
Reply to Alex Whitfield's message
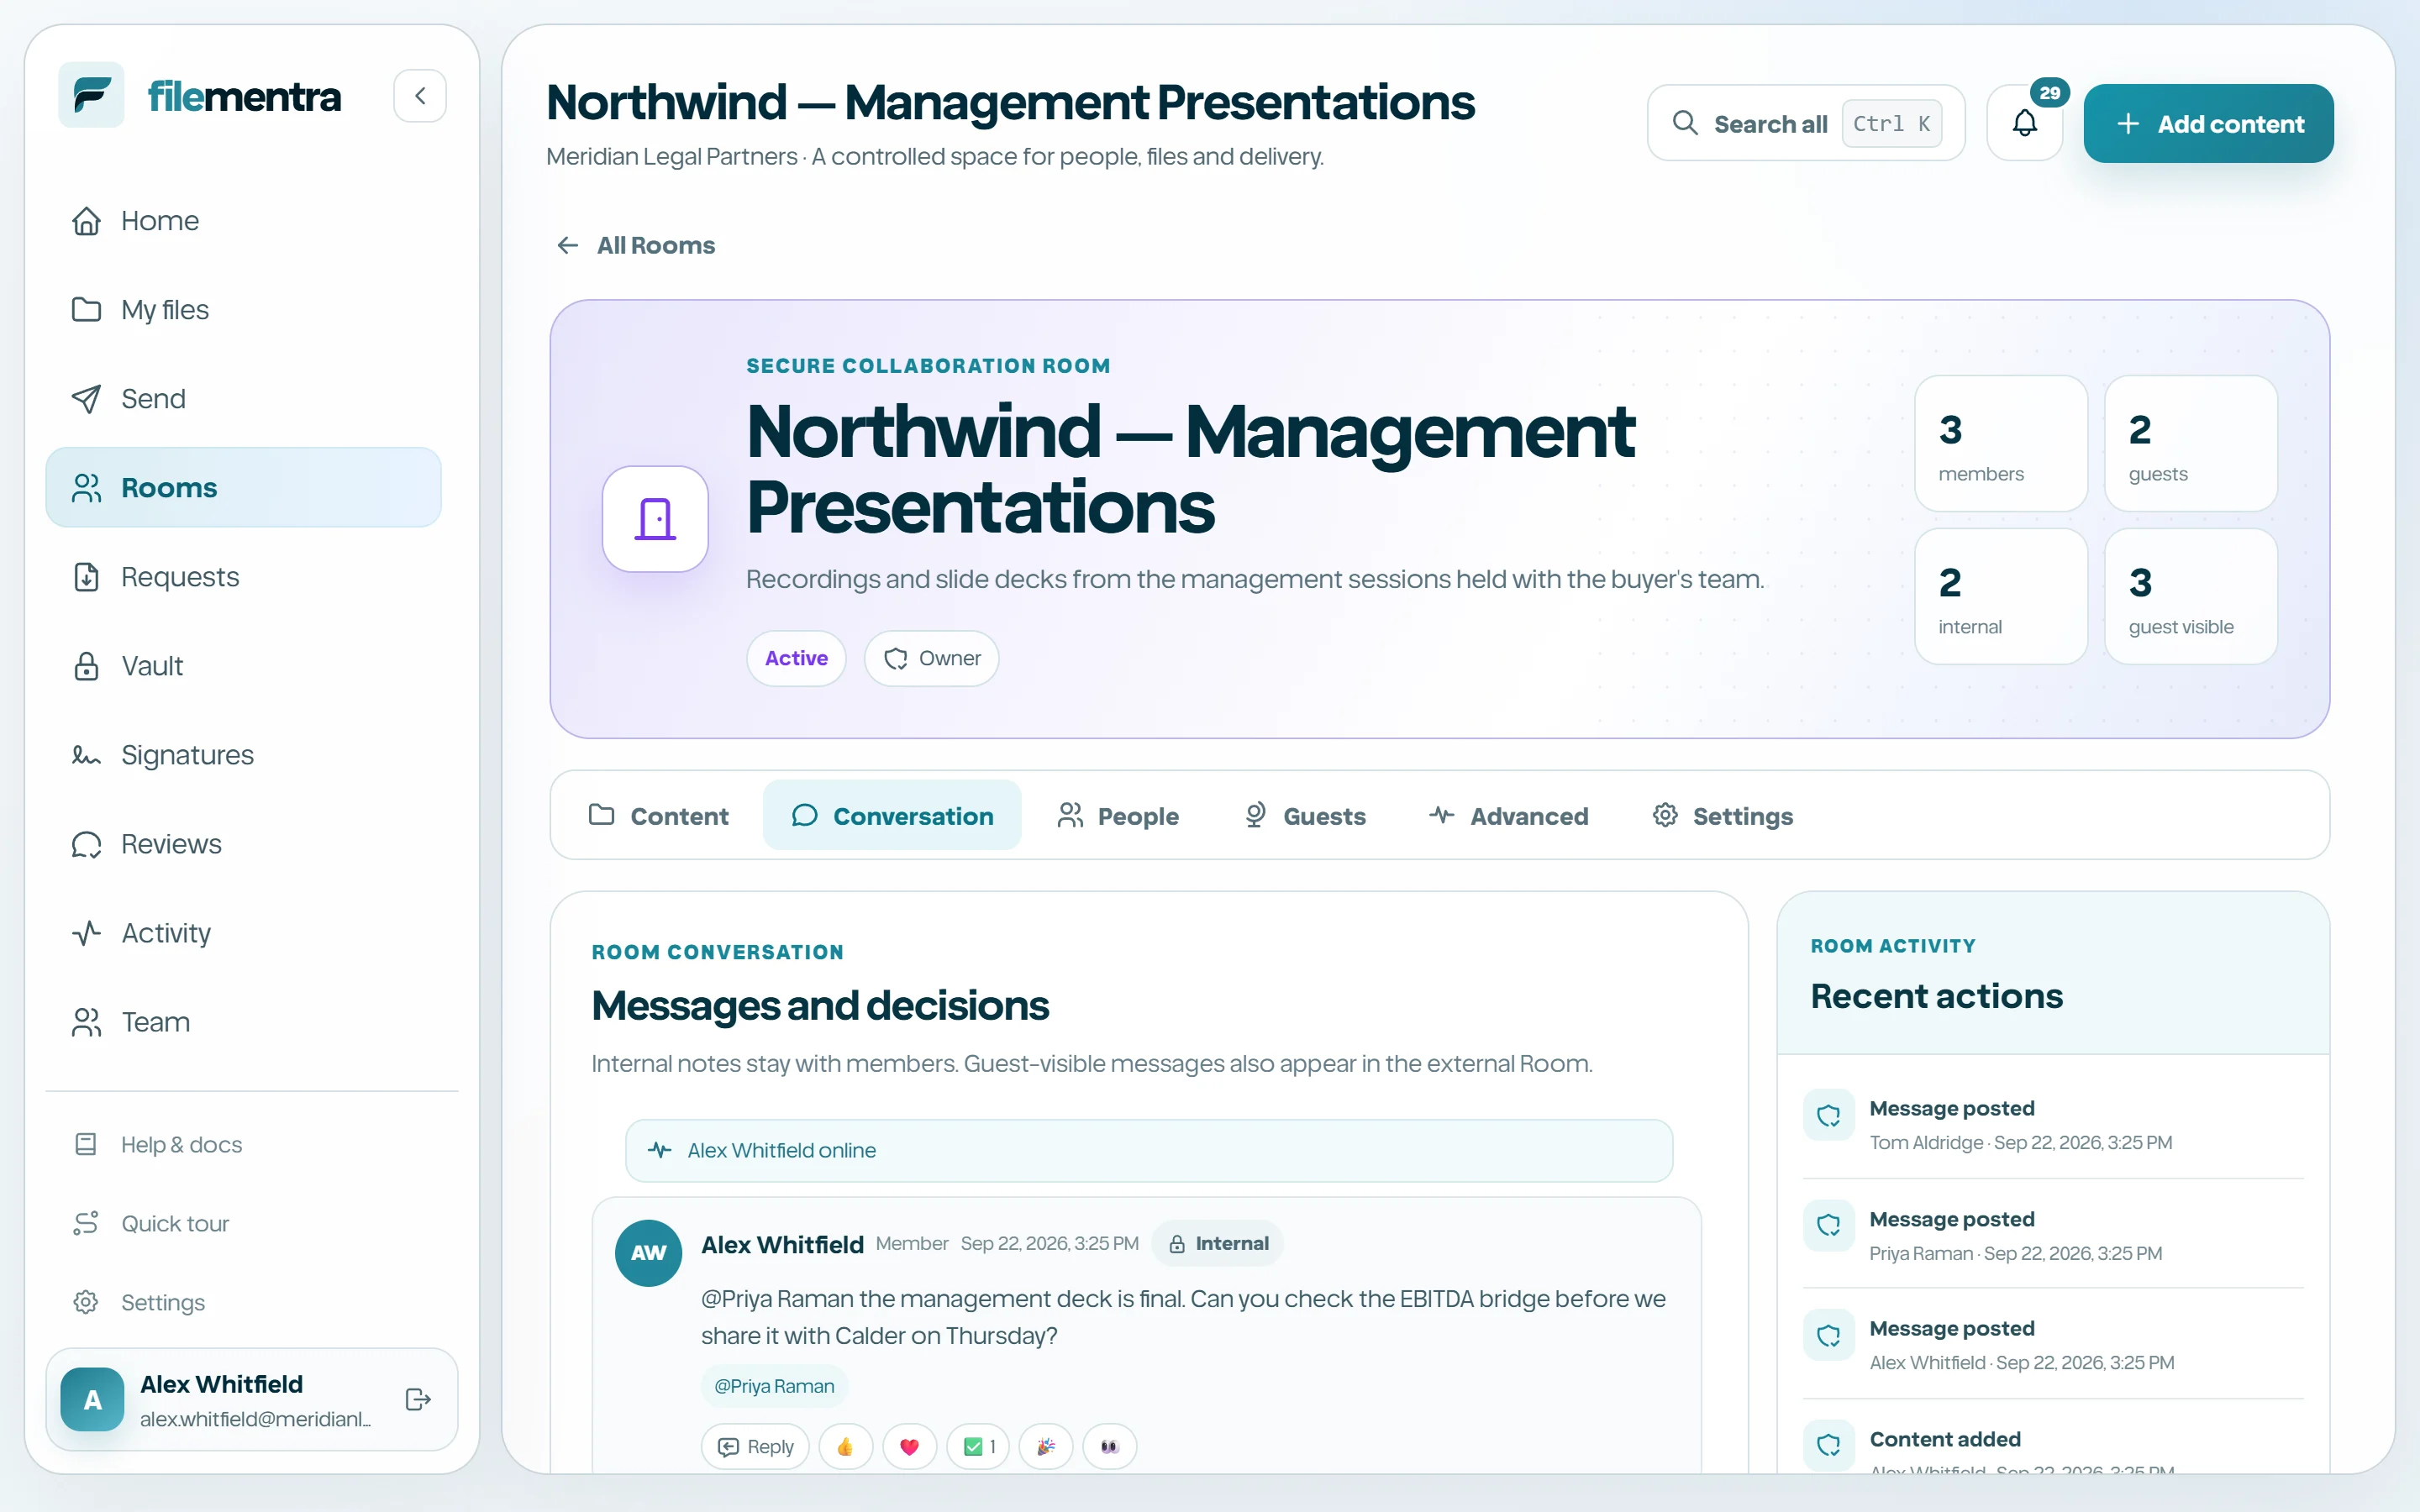click(x=755, y=1446)
